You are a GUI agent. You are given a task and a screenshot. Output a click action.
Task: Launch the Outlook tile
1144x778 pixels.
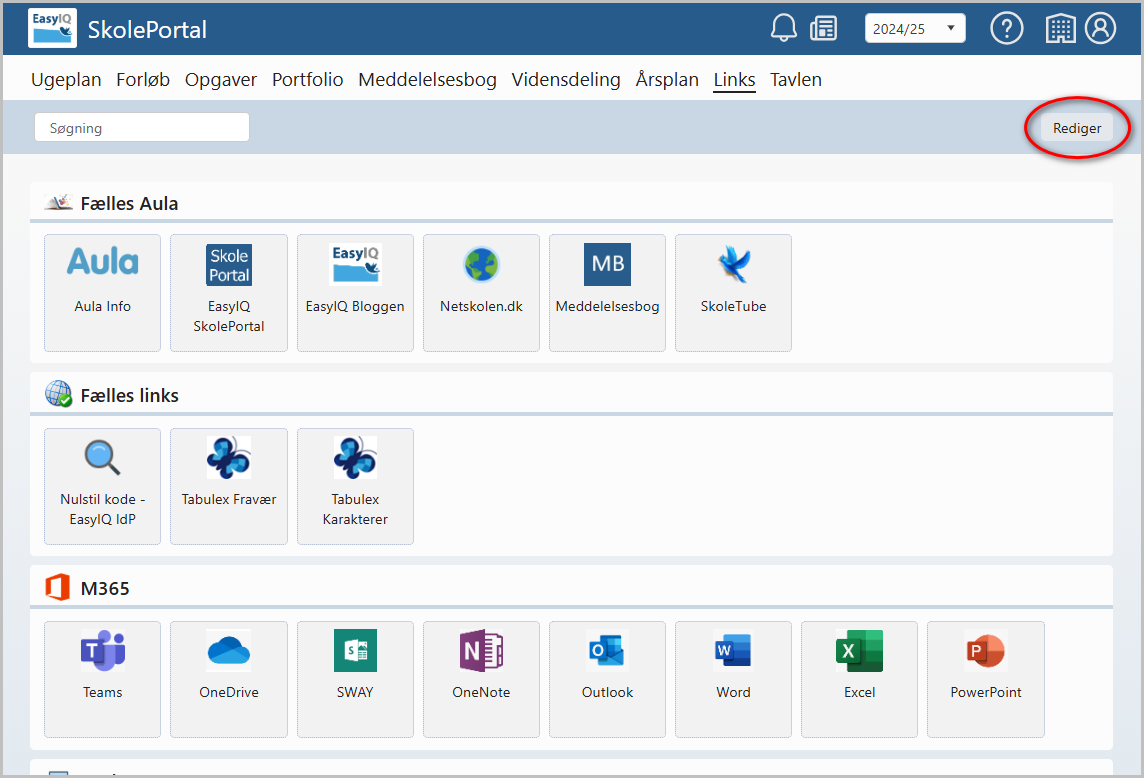click(x=608, y=679)
